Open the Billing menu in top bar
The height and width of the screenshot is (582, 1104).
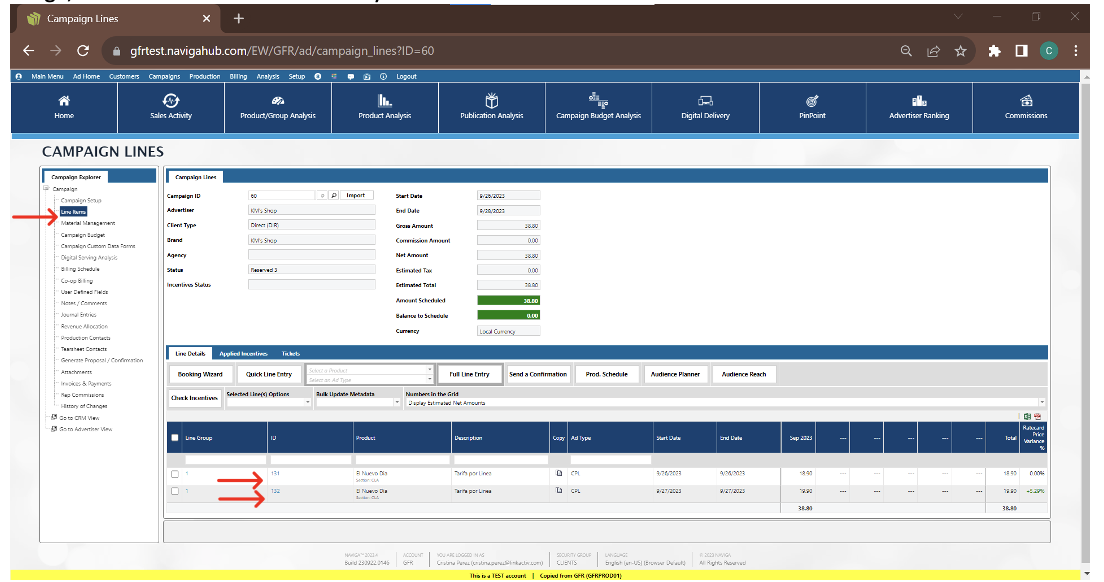[238, 76]
